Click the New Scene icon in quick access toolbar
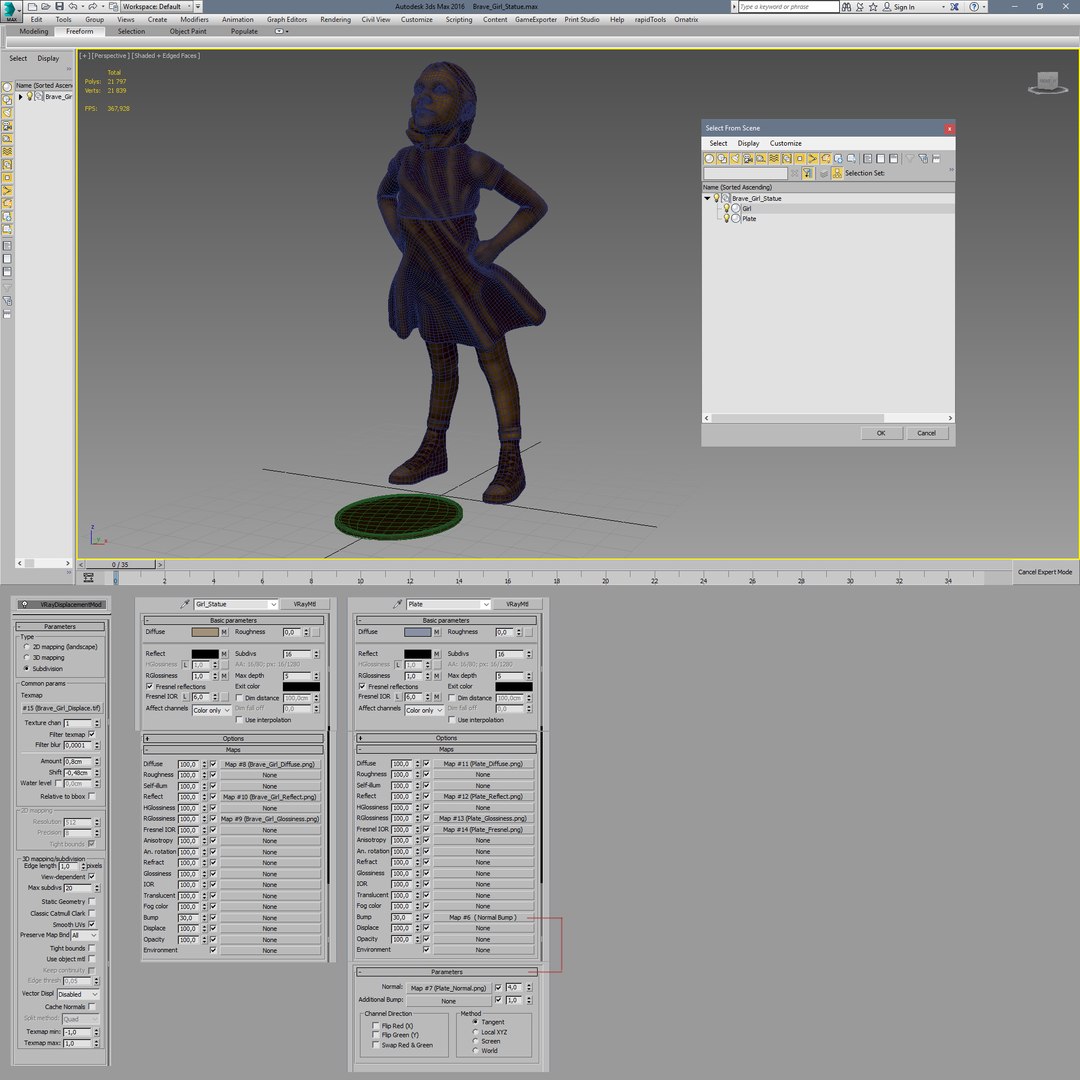1080x1080 pixels. (x=32, y=6)
